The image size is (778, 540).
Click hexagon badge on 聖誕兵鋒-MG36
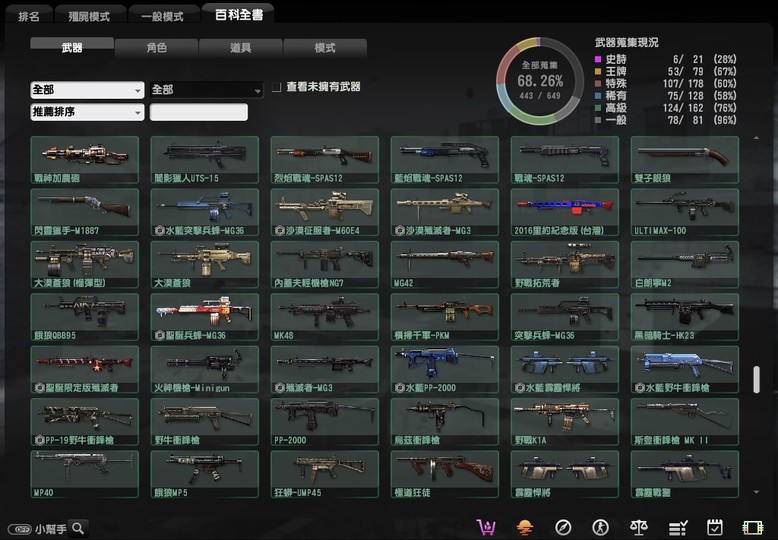(159, 336)
